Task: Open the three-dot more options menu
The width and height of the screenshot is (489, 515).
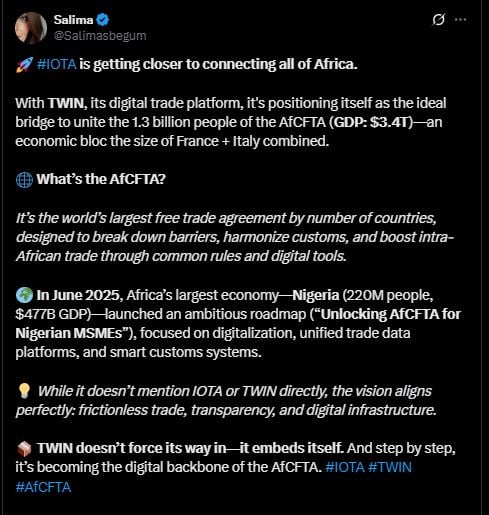Action: click(461, 19)
